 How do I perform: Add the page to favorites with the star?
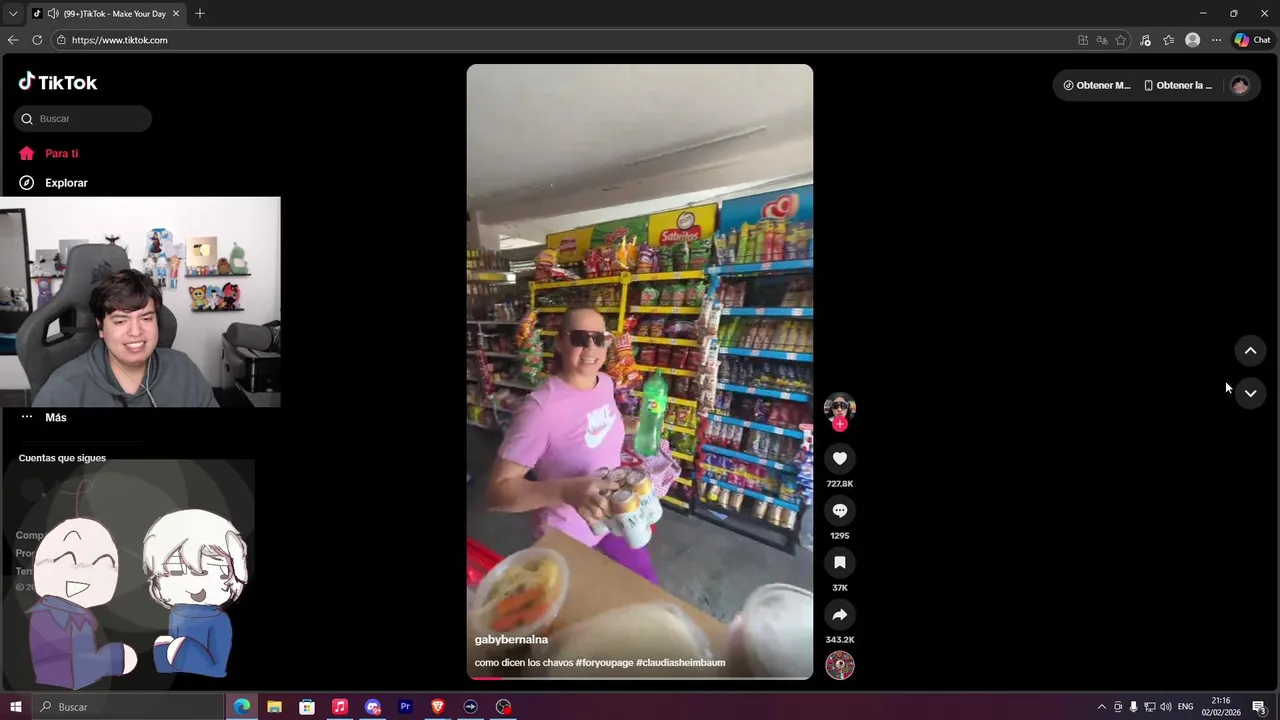(x=1121, y=40)
